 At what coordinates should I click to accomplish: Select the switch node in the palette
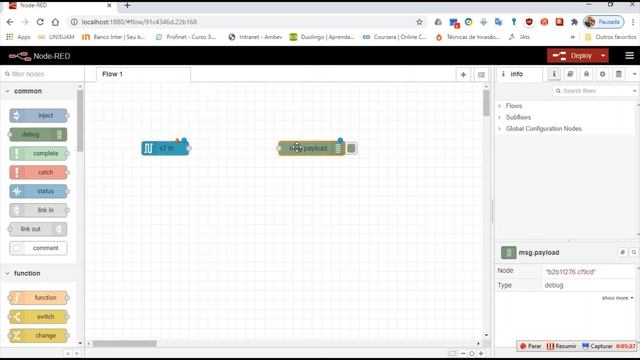pos(38,317)
